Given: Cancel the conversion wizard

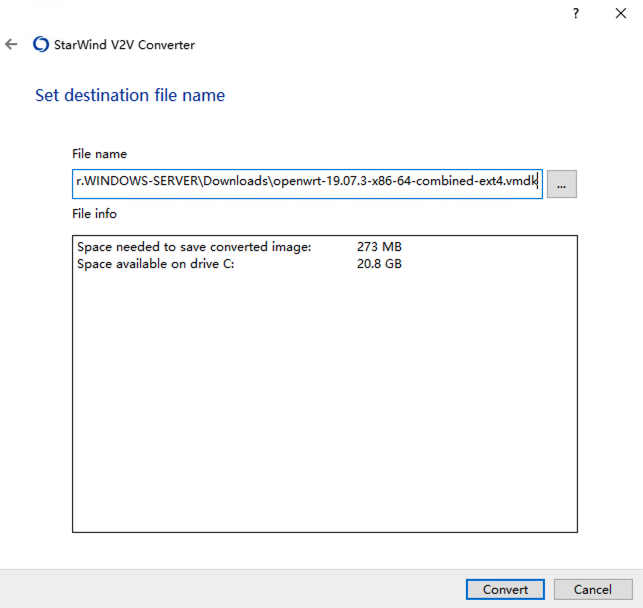Looking at the screenshot, I should pos(593,590).
